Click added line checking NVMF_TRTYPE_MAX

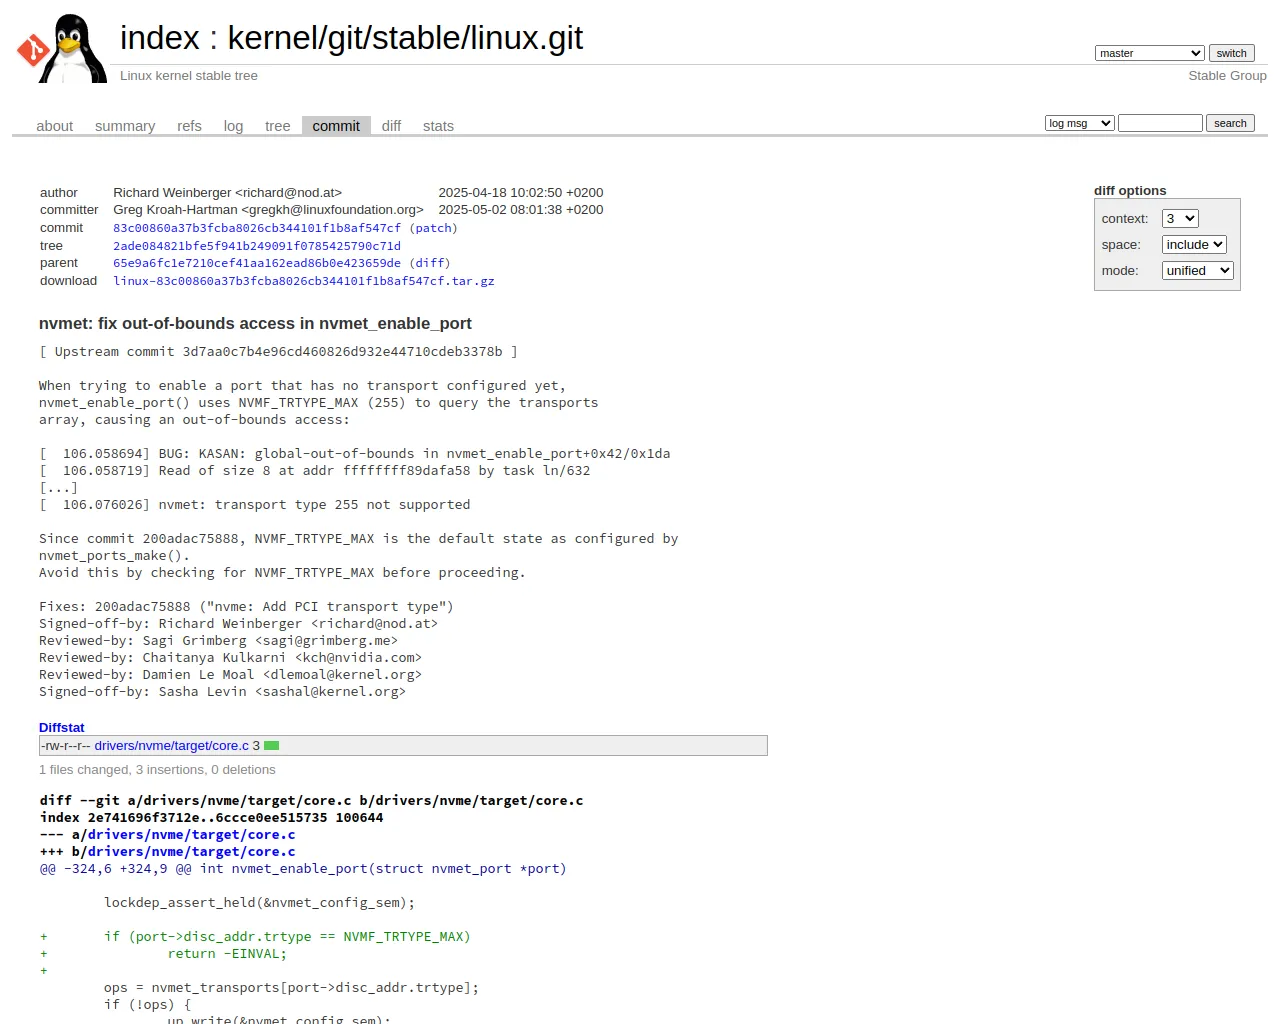click(287, 936)
